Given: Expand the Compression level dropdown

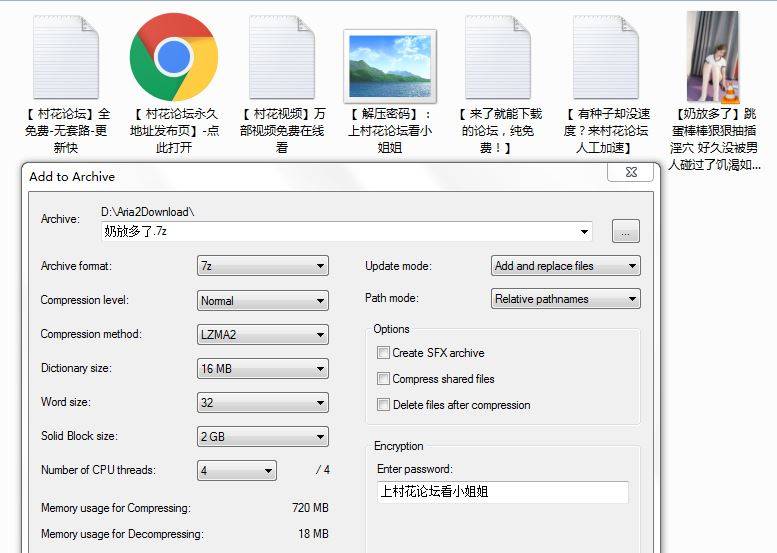Looking at the screenshot, I should [x=263, y=300].
